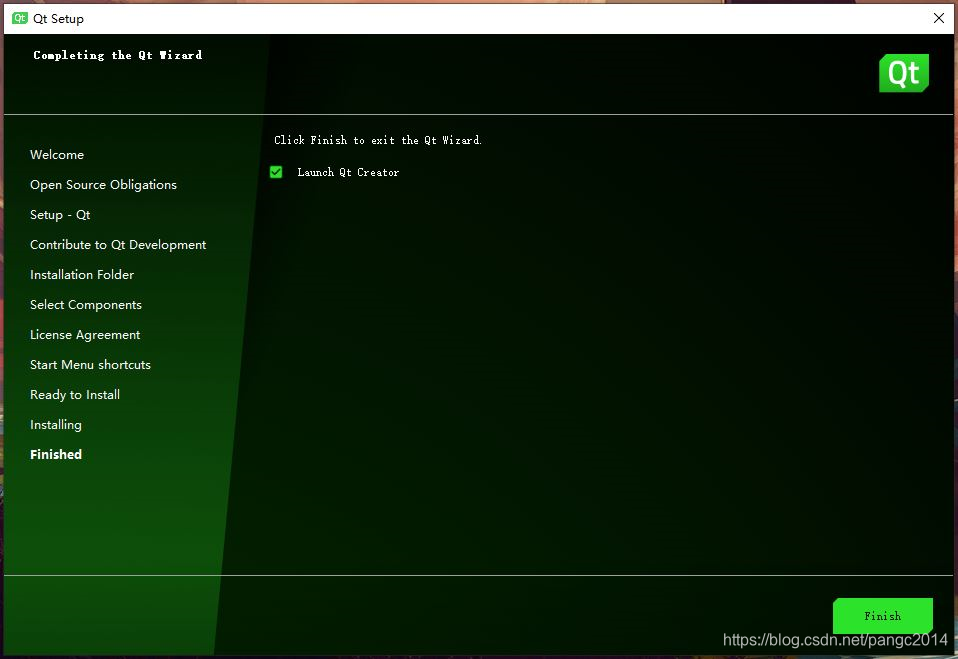This screenshot has width=958, height=659.
Task: Select the Ready to Install step
Action: tap(75, 395)
